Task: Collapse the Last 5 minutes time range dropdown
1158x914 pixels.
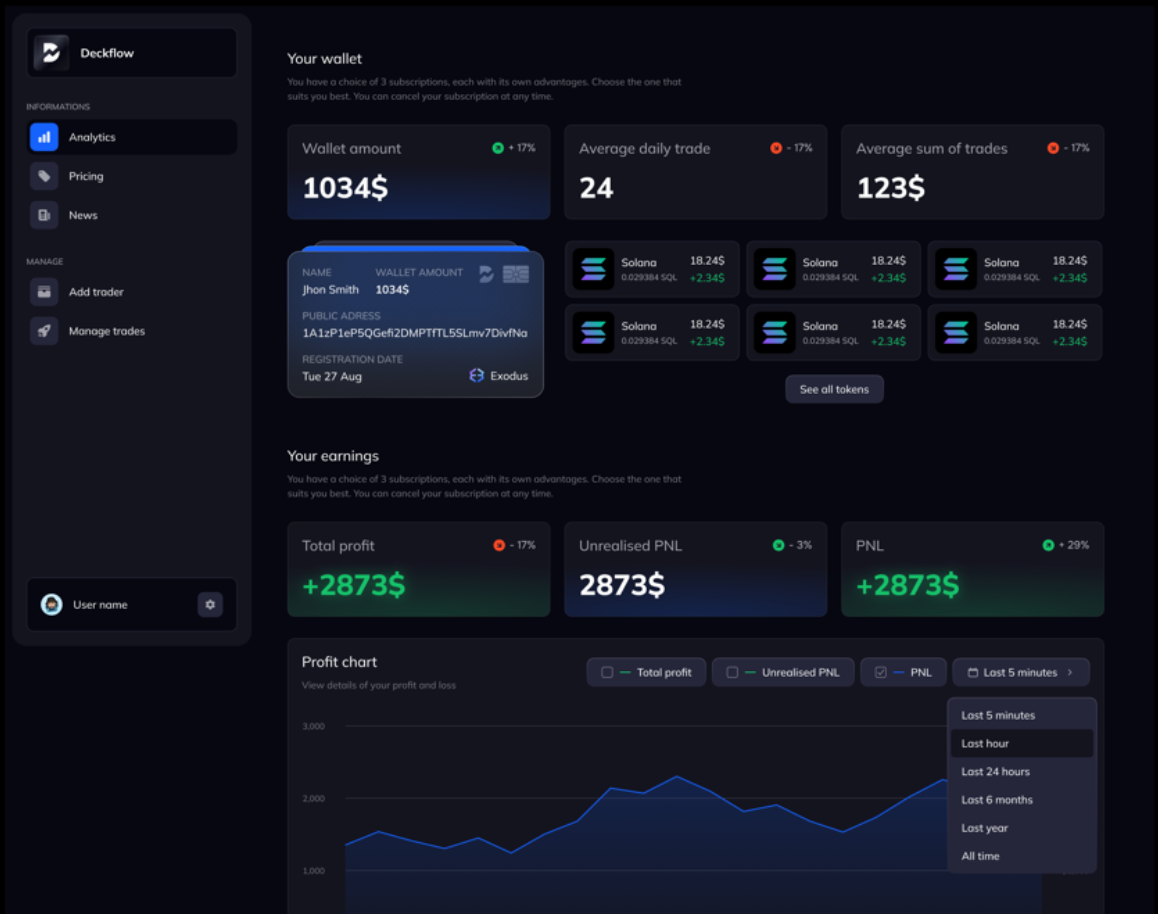Action: pyautogui.click(x=1020, y=672)
